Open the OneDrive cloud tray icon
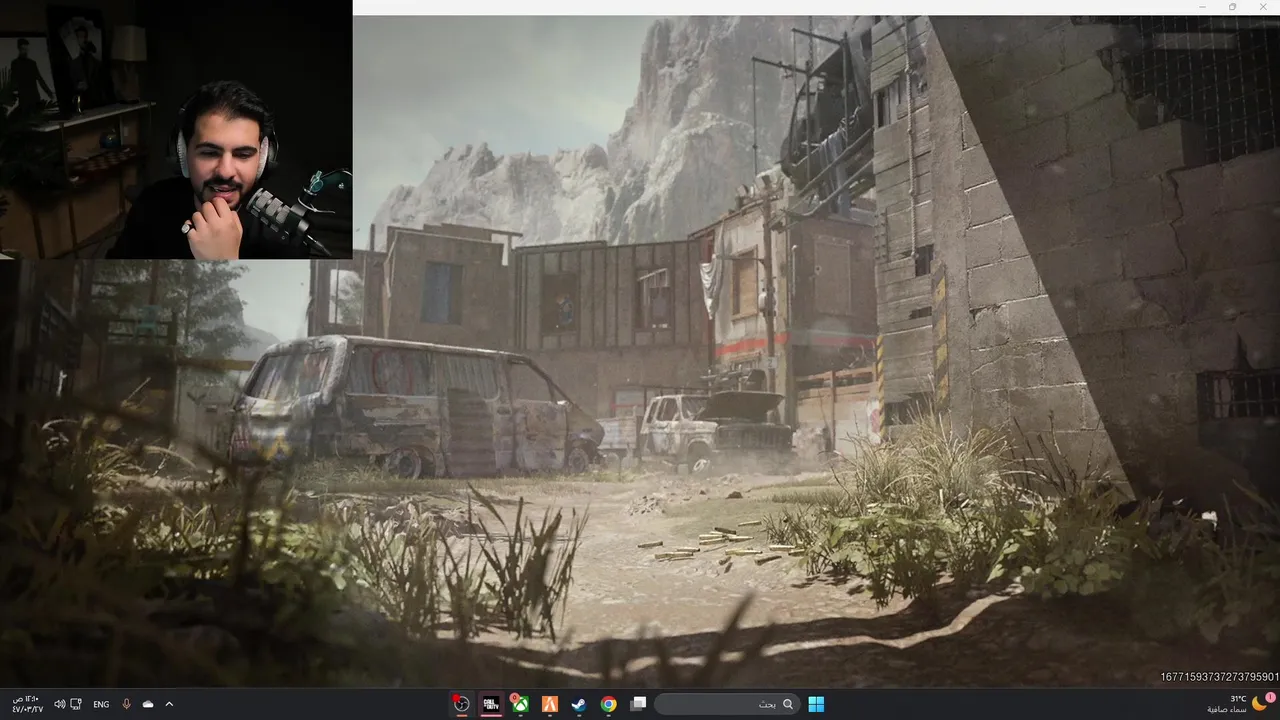1280x720 pixels. click(148, 704)
